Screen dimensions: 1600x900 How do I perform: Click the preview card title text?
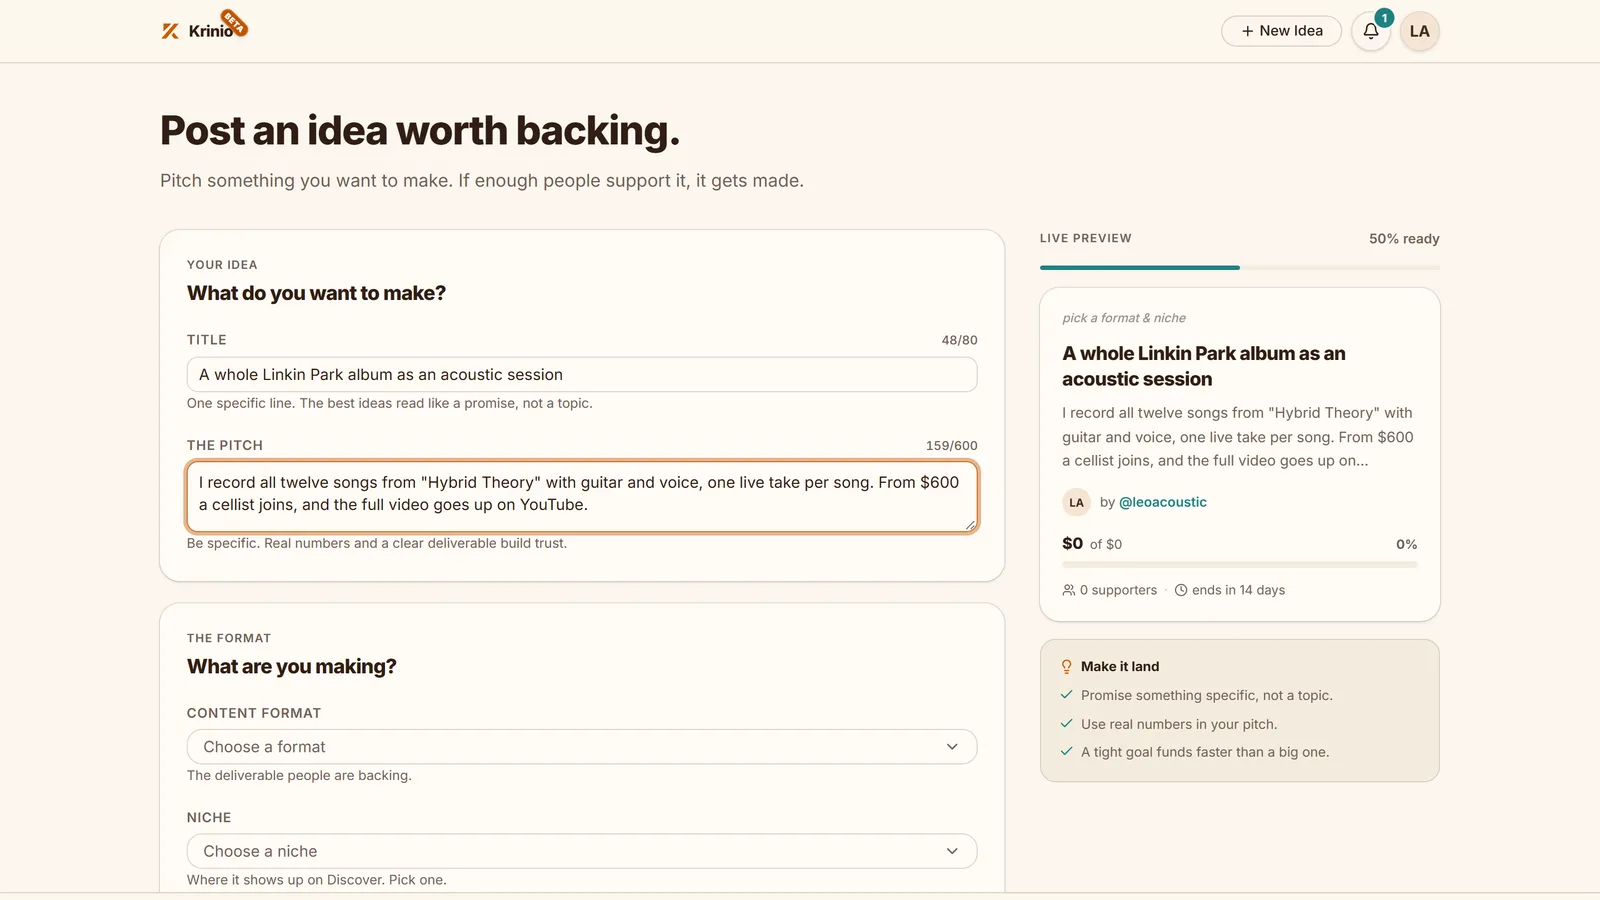1204,366
